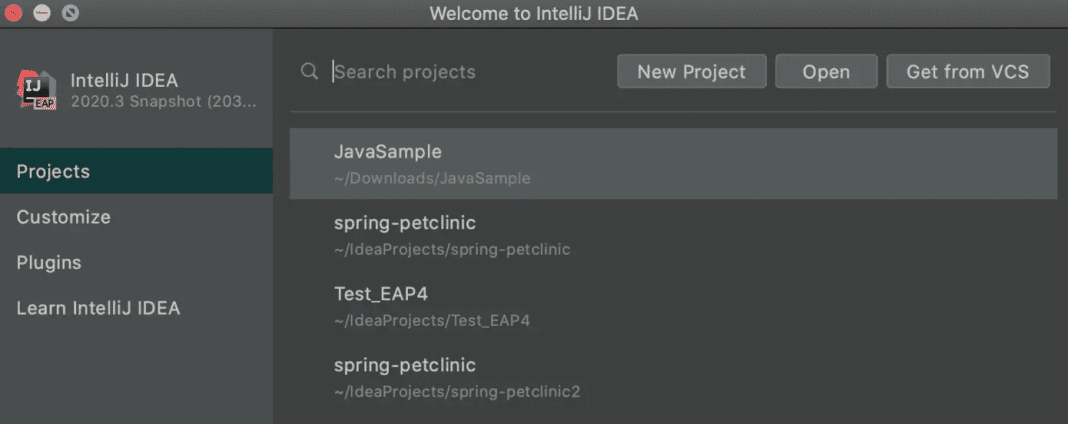Open spring-petclinic in ~/IdeaProjects/spring-petclinic
This screenshot has height=424, width=1068.
point(673,235)
